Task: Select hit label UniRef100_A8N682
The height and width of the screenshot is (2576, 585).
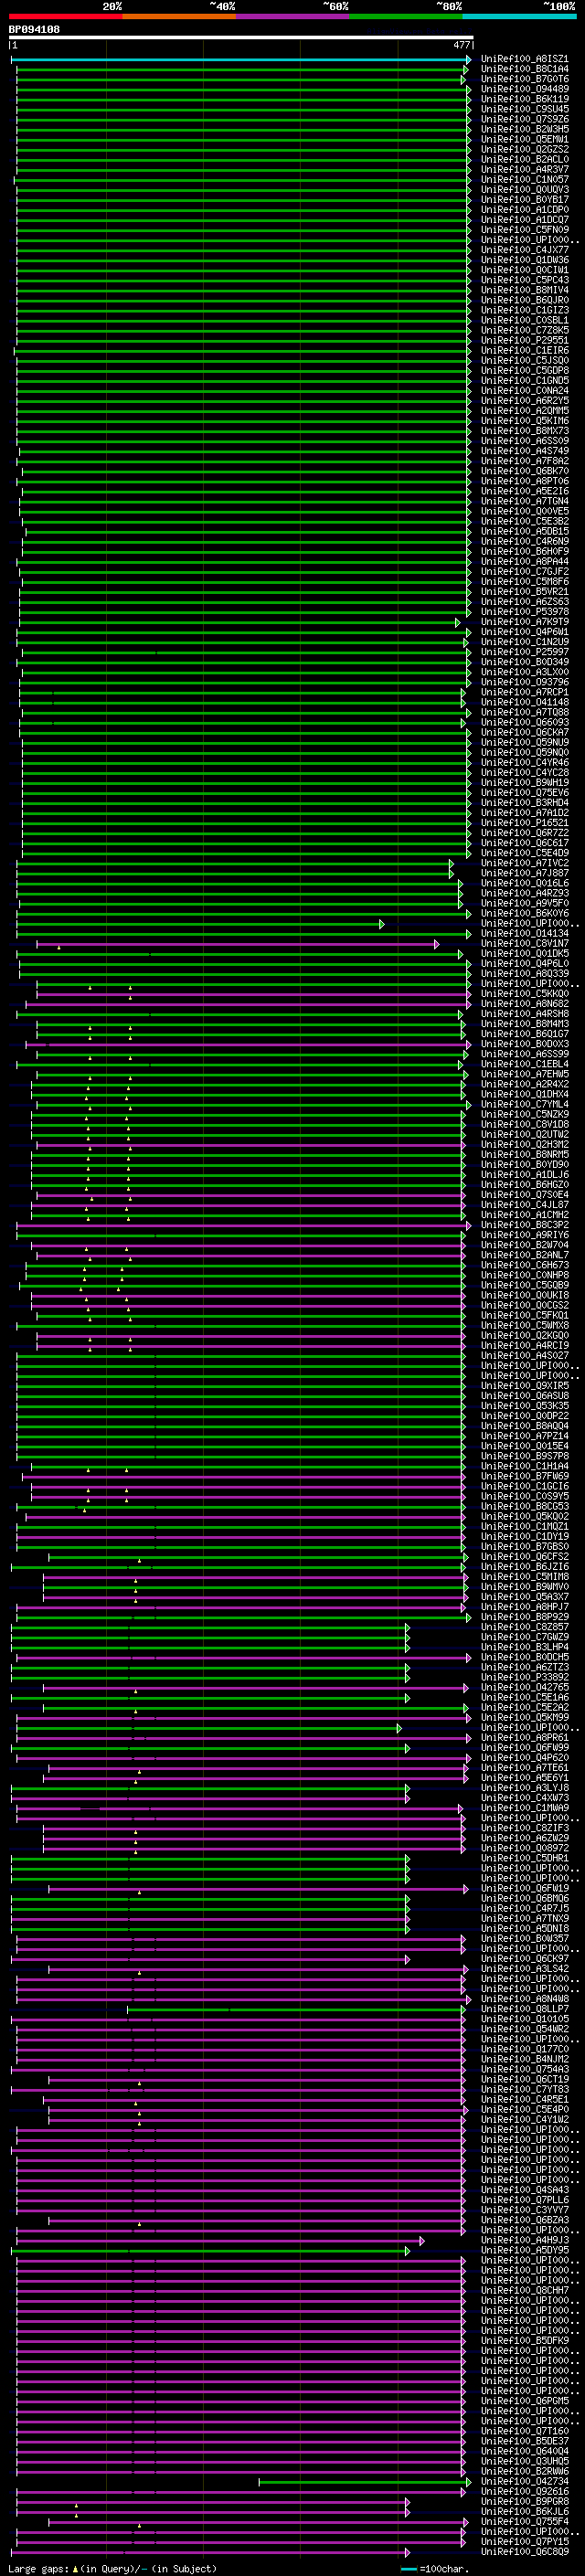Action: pos(524,1004)
